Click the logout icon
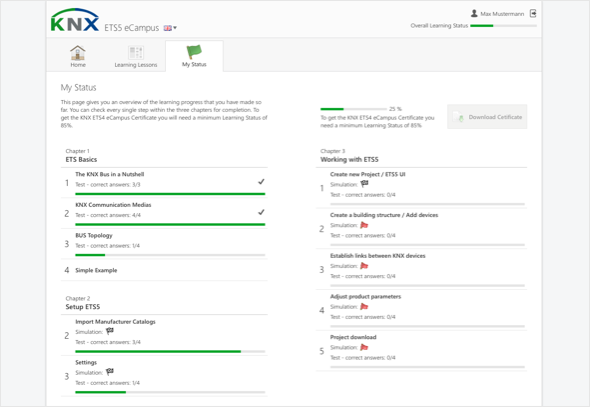 [533, 14]
